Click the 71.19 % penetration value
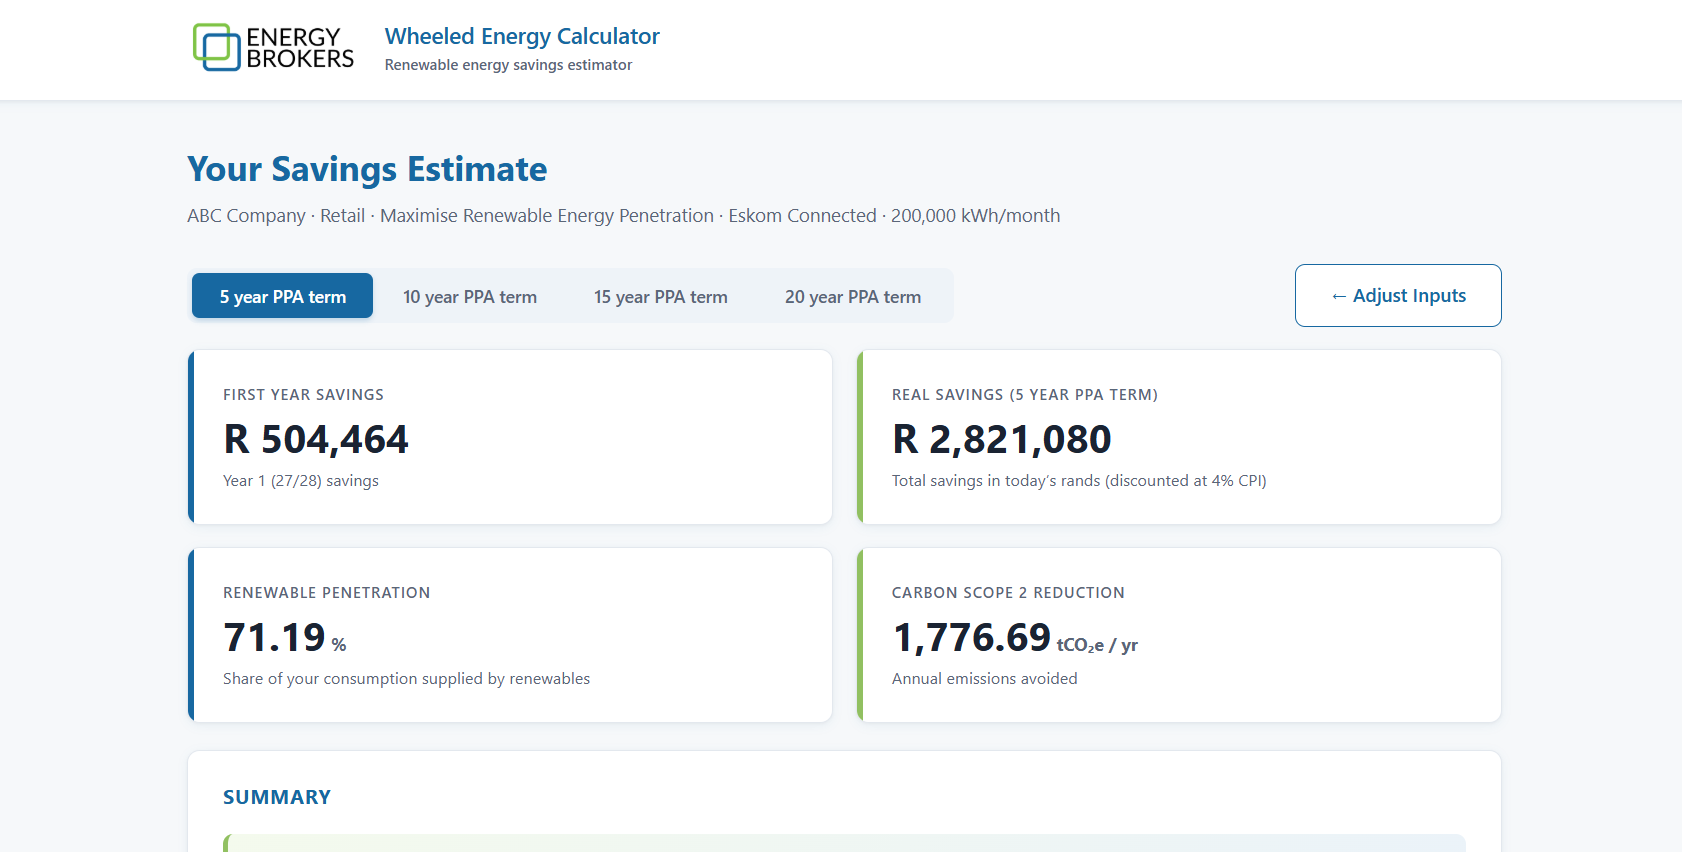 tap(285, 637)
